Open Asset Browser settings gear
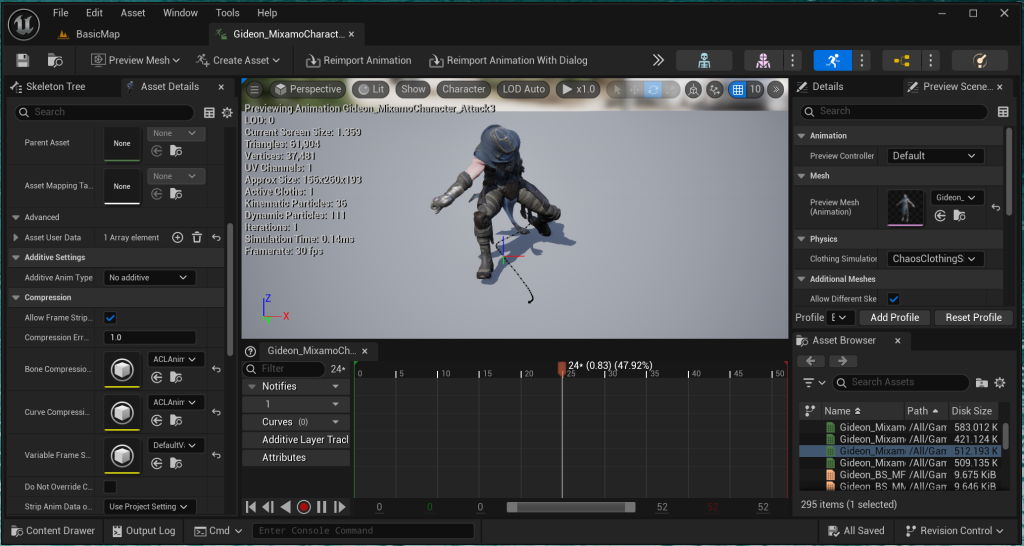1024x546 pixels. coord(1000,383)
